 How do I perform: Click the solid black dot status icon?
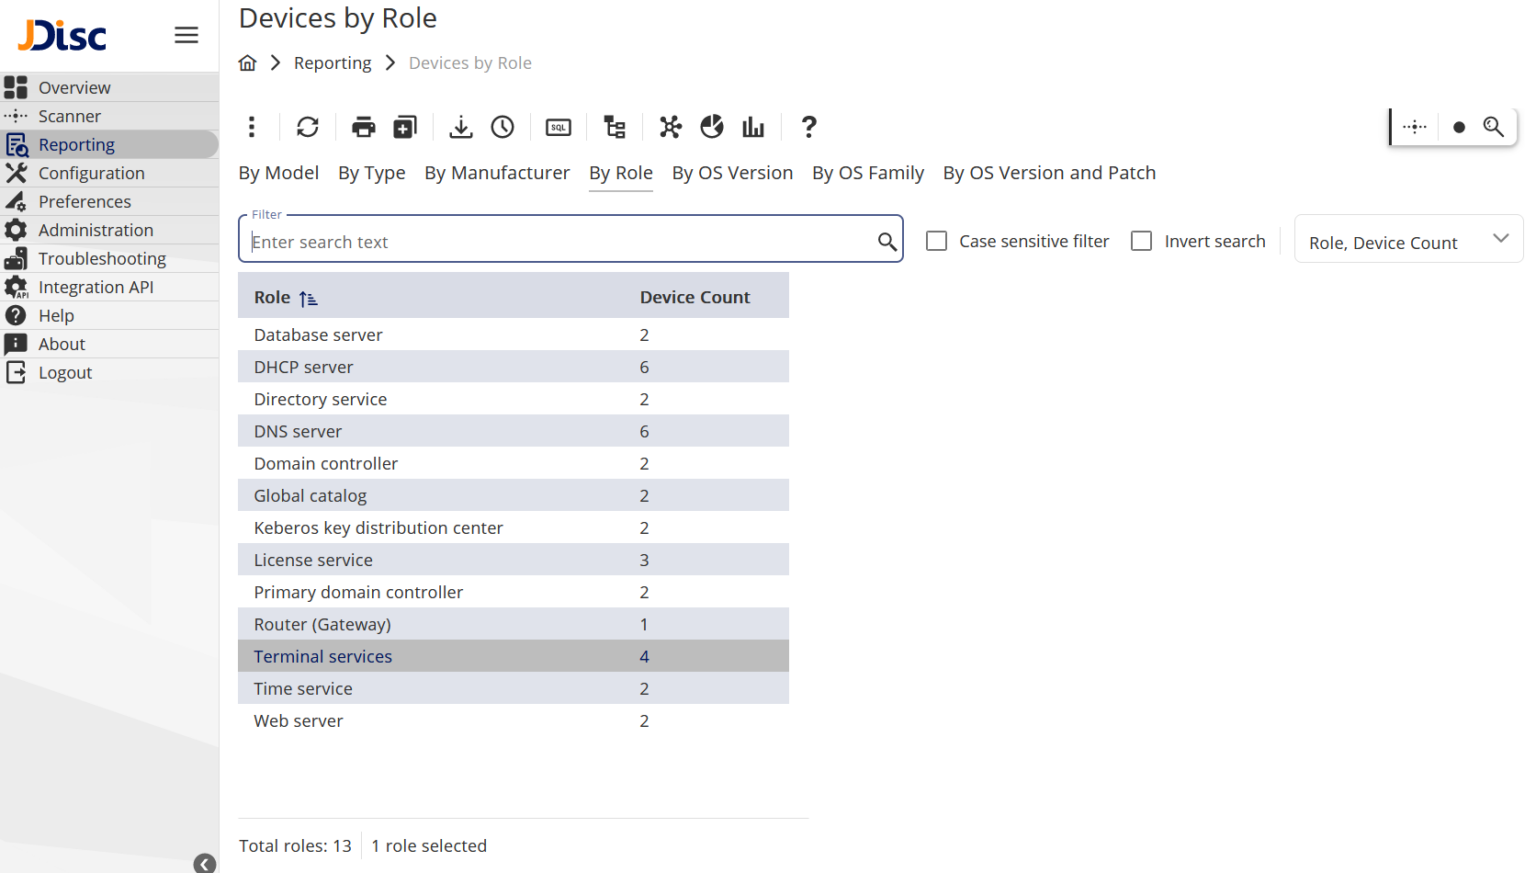tap(1459, 127)
